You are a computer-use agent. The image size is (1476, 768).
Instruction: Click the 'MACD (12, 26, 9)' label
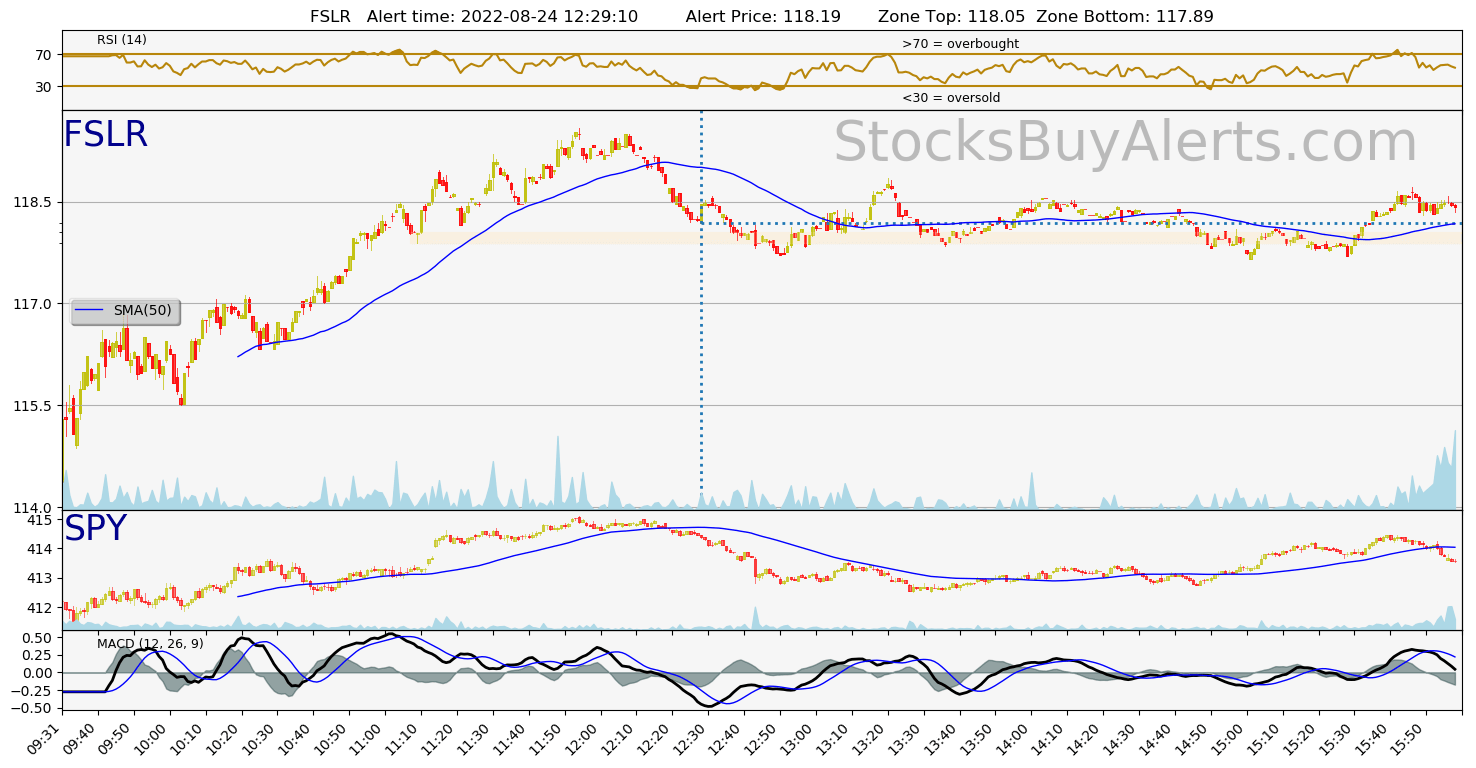click(150, 643)
